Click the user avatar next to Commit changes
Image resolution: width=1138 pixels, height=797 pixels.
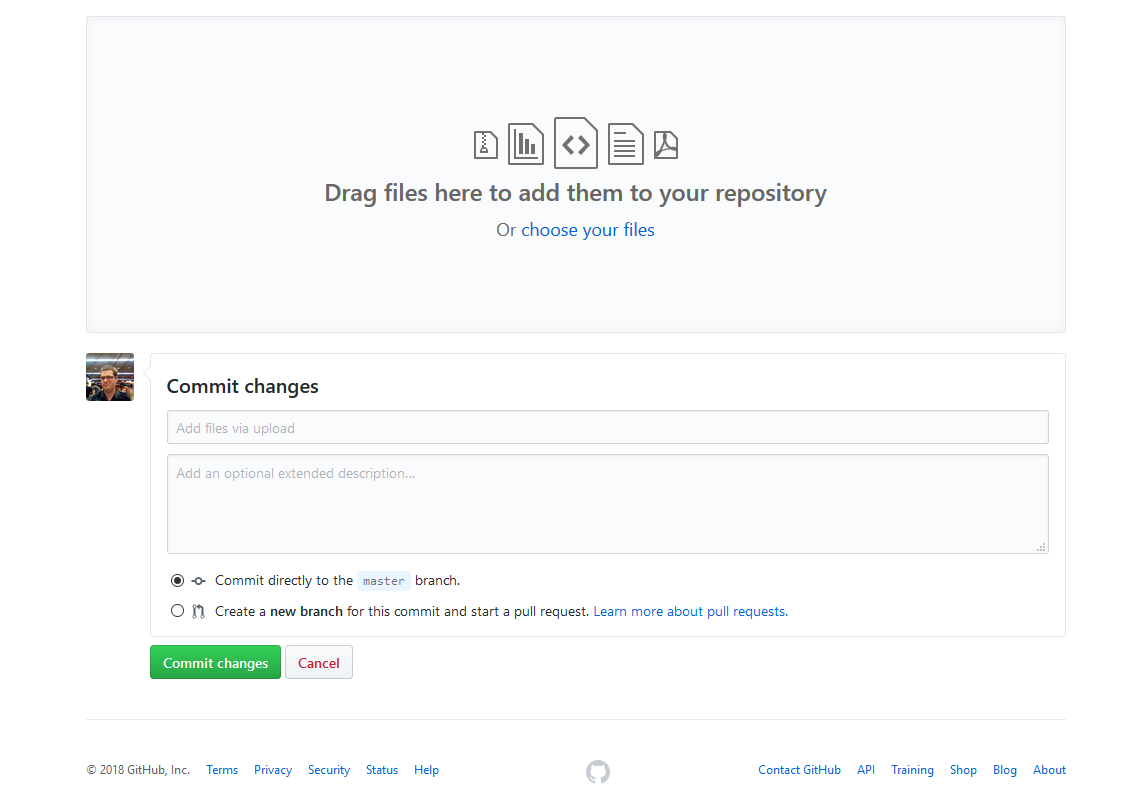coord(109,377)
